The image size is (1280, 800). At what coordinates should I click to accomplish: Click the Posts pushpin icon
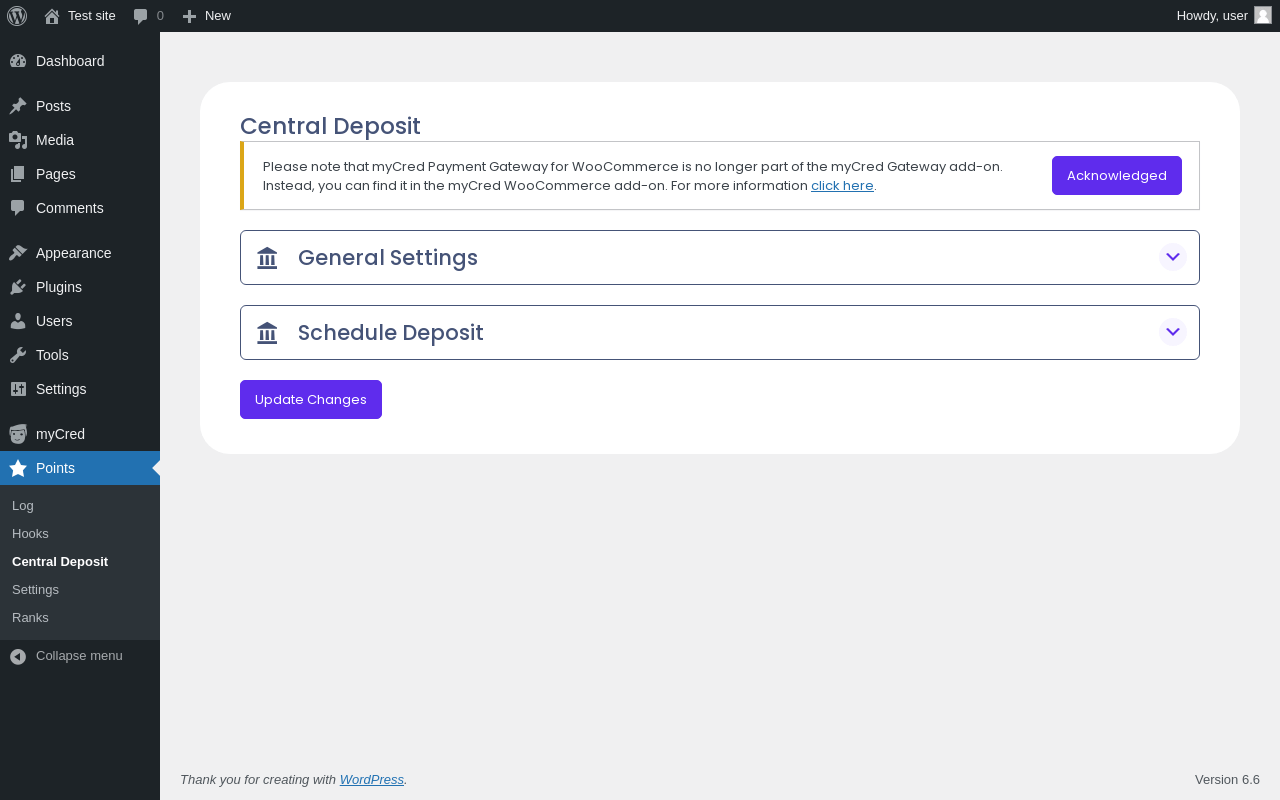18,106
